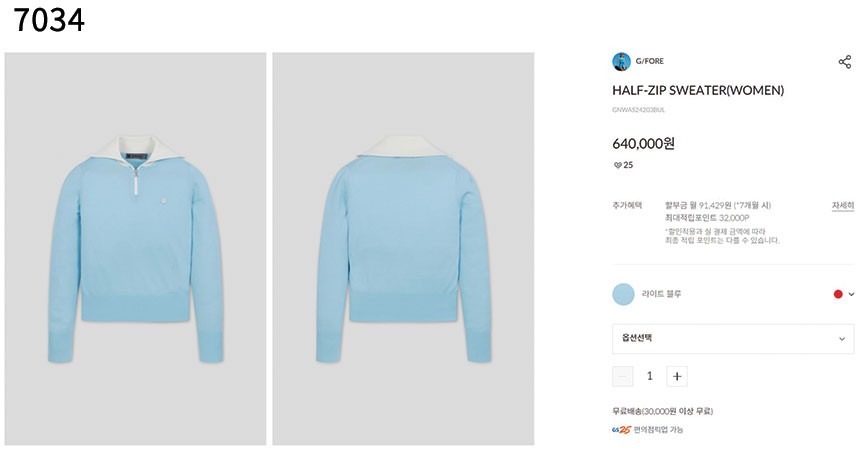Open 자세히 details link for benefits
860x453 pixels.
[843, 205]
